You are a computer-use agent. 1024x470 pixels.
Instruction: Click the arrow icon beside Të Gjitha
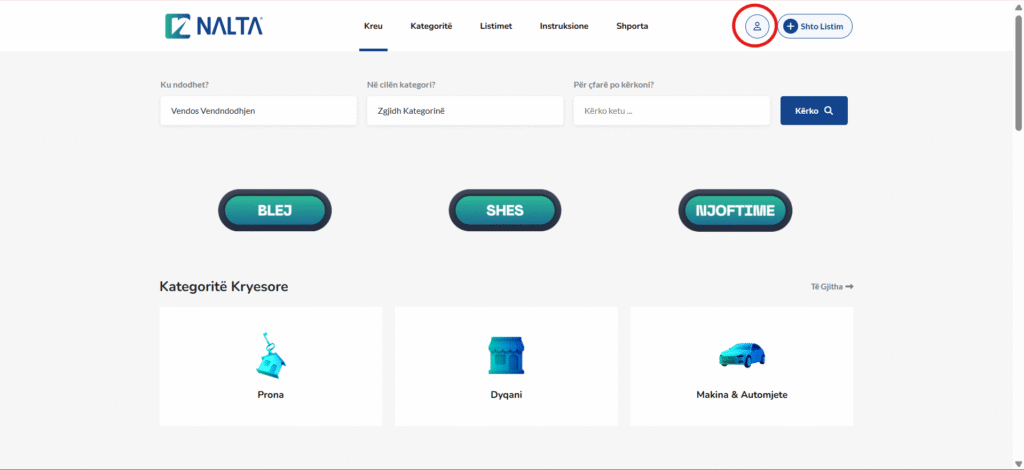(849, 287)
